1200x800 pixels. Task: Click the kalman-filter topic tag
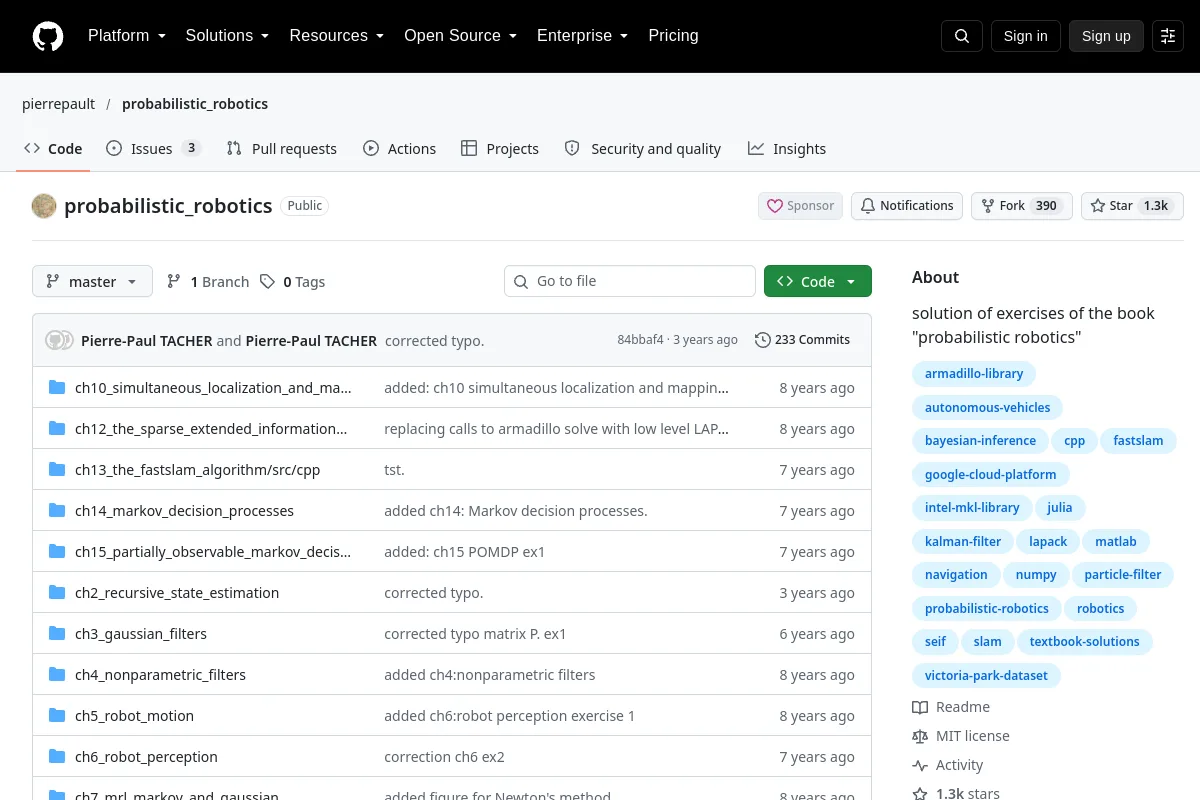coord(963,541)
